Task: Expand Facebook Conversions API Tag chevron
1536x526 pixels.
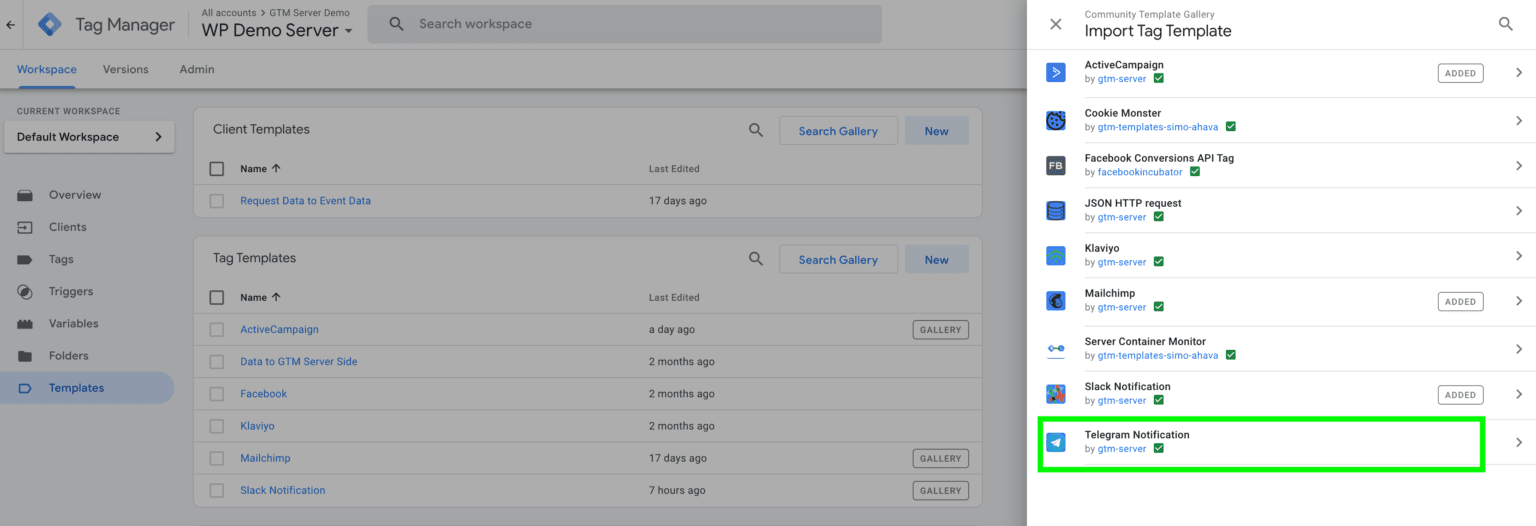Action: (x=1519, y=165)
